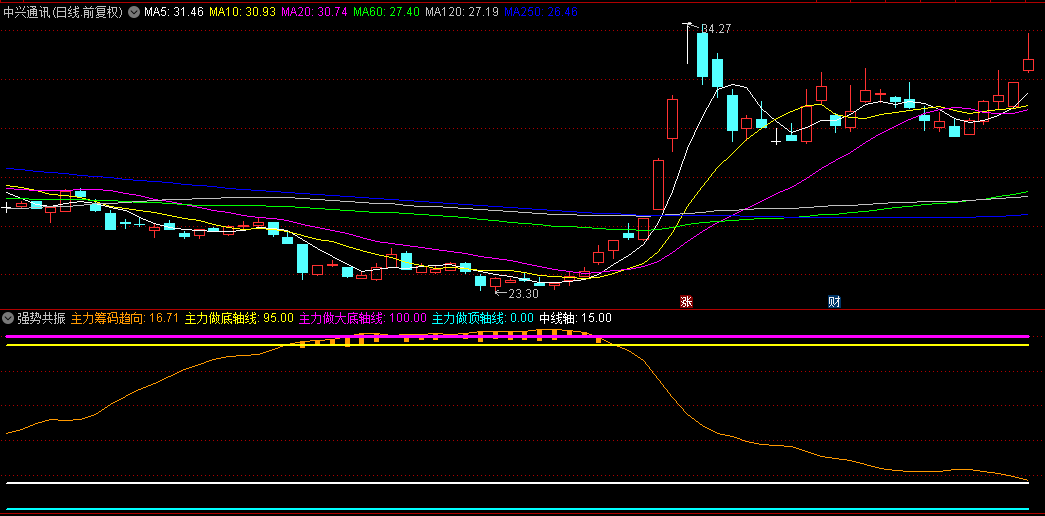Click the 主力做顶轴线: 0.00 label
Screen dimensions: 1045x516
tap(483, 318)
